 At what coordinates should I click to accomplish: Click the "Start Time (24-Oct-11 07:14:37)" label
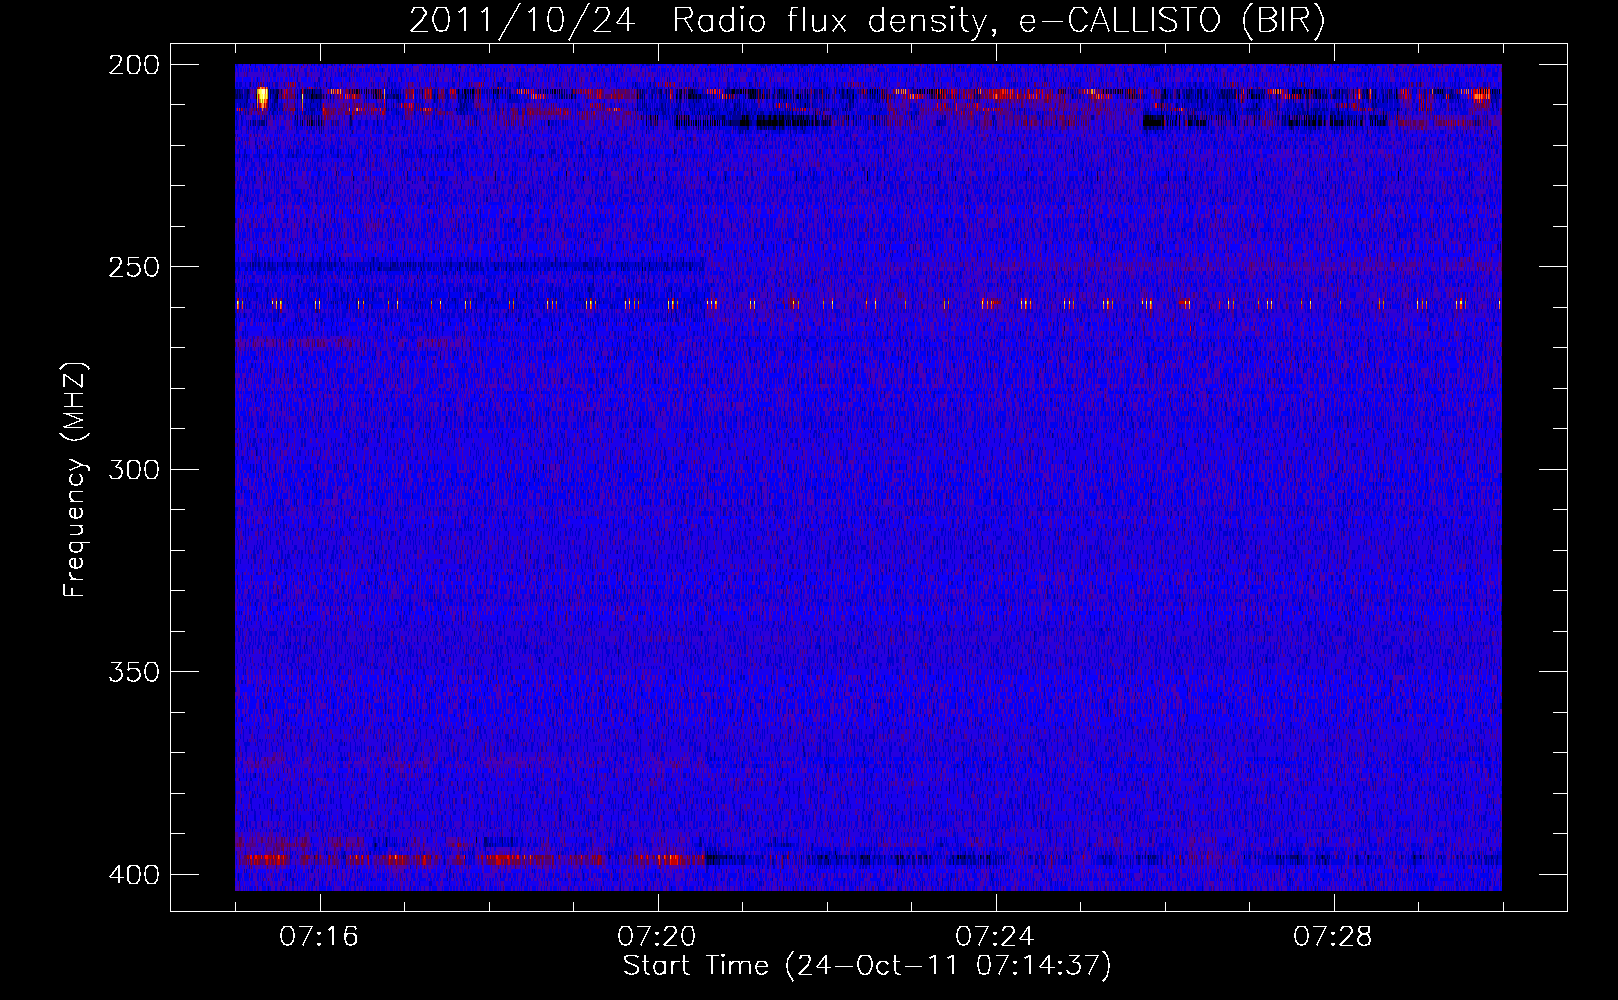[867, 966]
